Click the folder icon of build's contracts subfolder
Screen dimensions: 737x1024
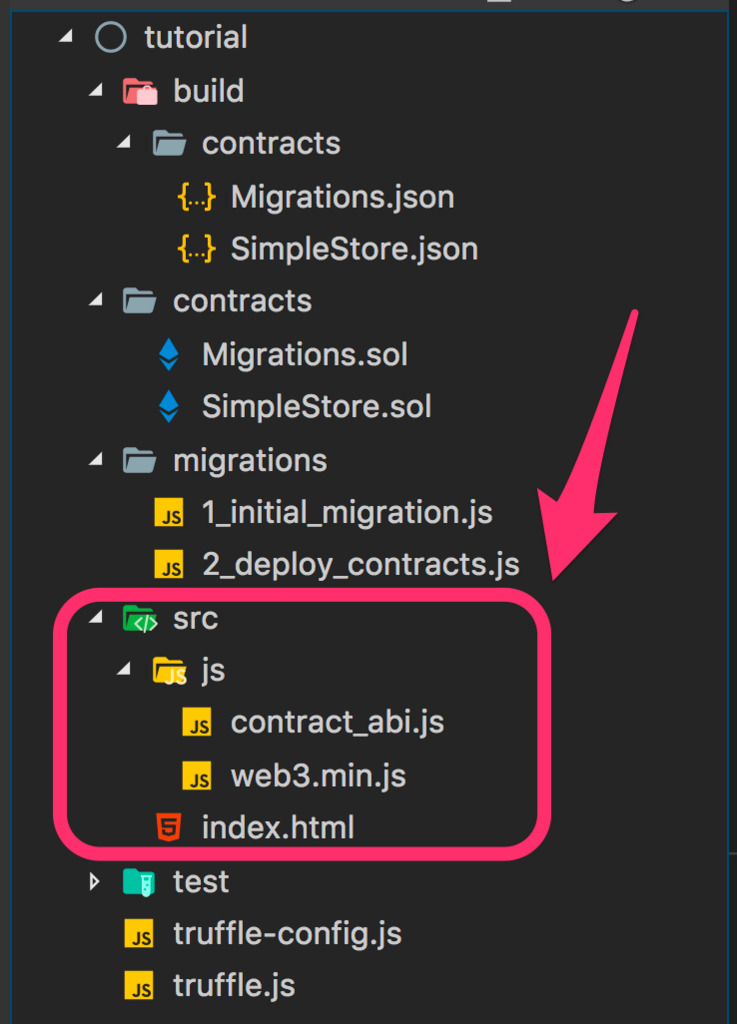pos(169,143)
